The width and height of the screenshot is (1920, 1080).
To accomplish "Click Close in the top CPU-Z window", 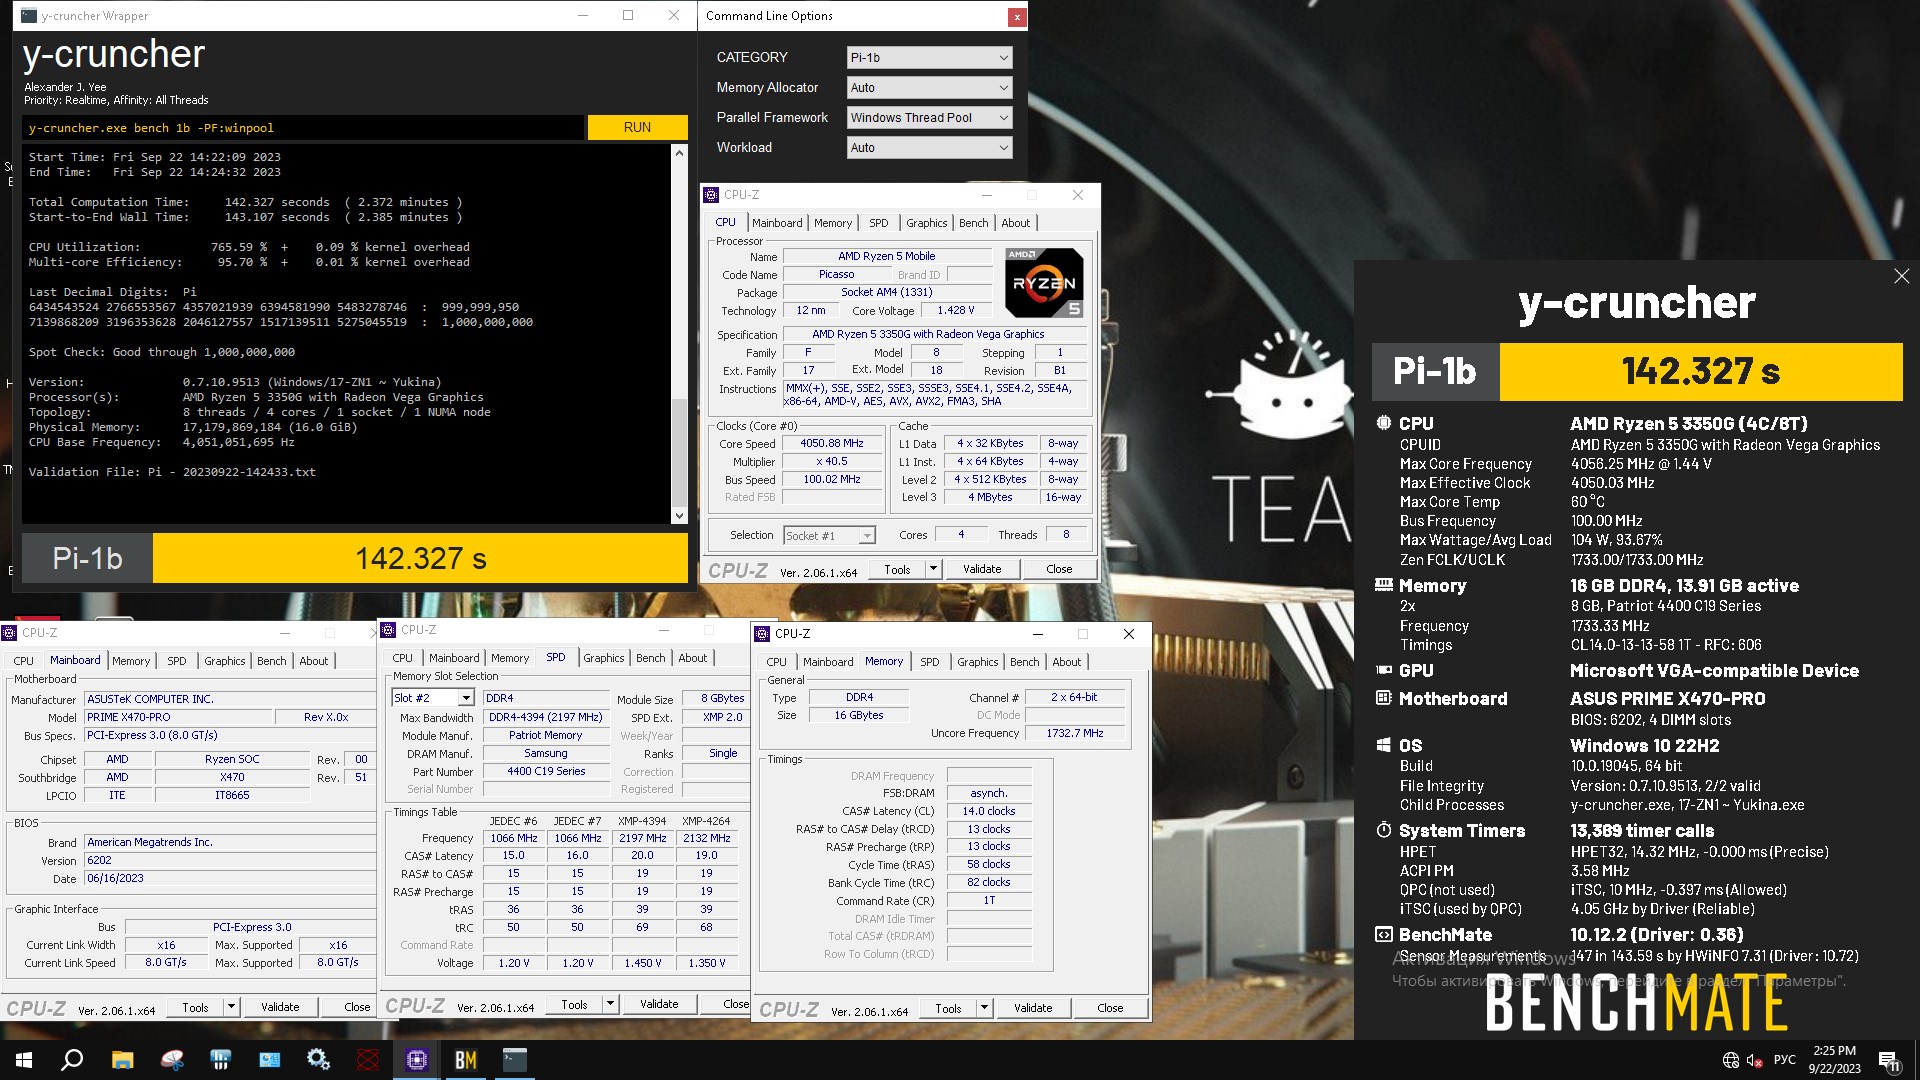I will (x=1059, y=569).
